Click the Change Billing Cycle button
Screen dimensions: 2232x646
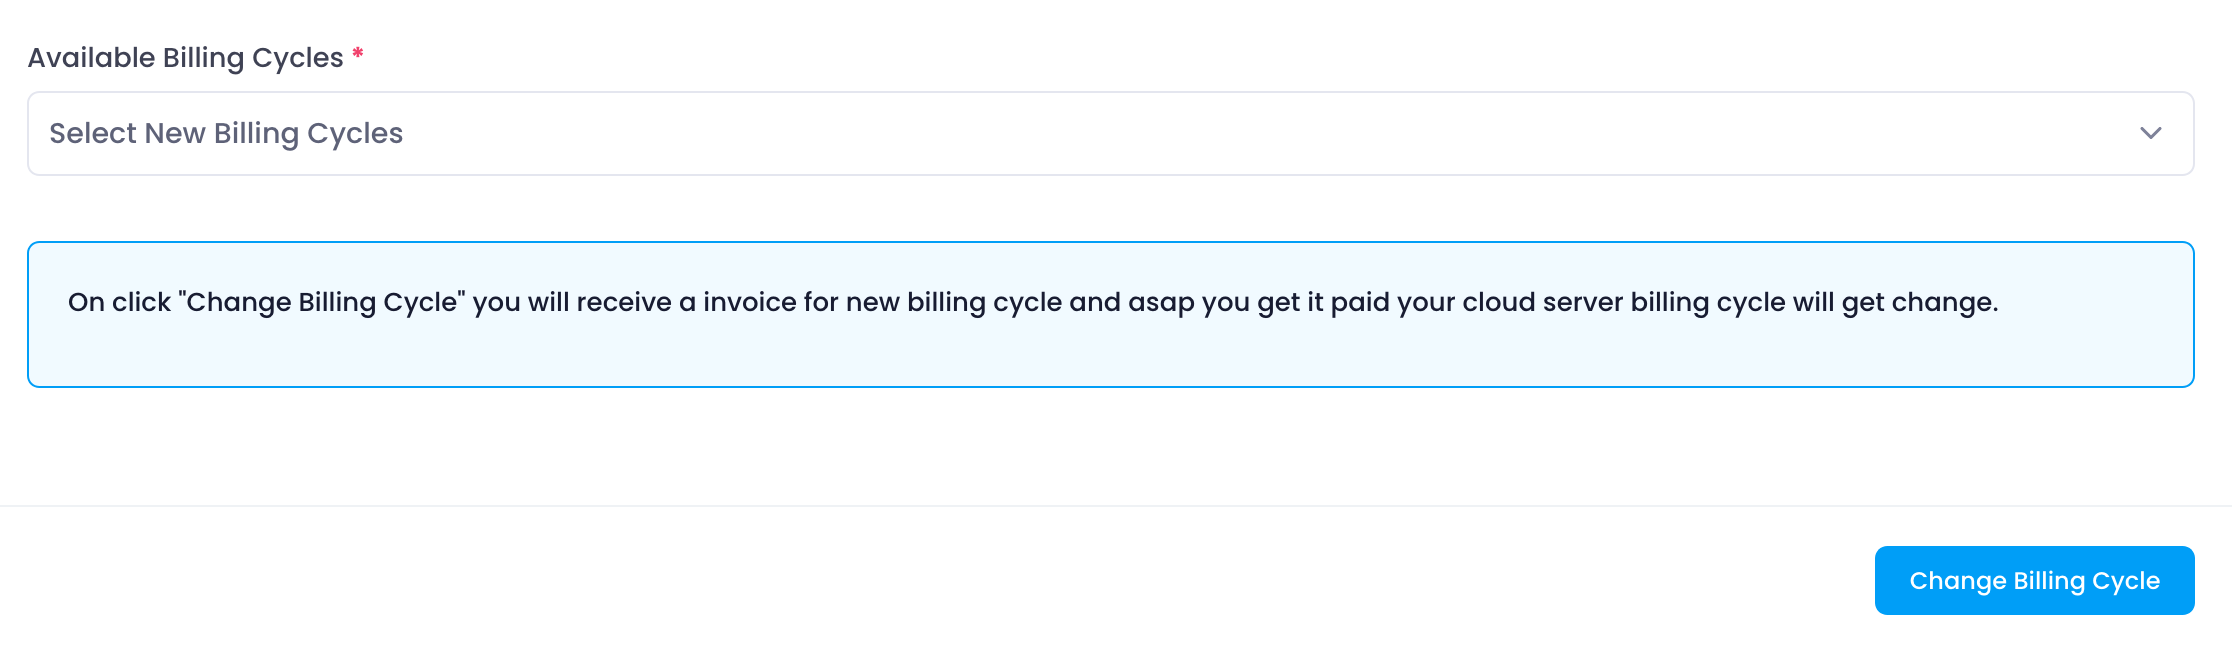click(x=2034, y=580)
